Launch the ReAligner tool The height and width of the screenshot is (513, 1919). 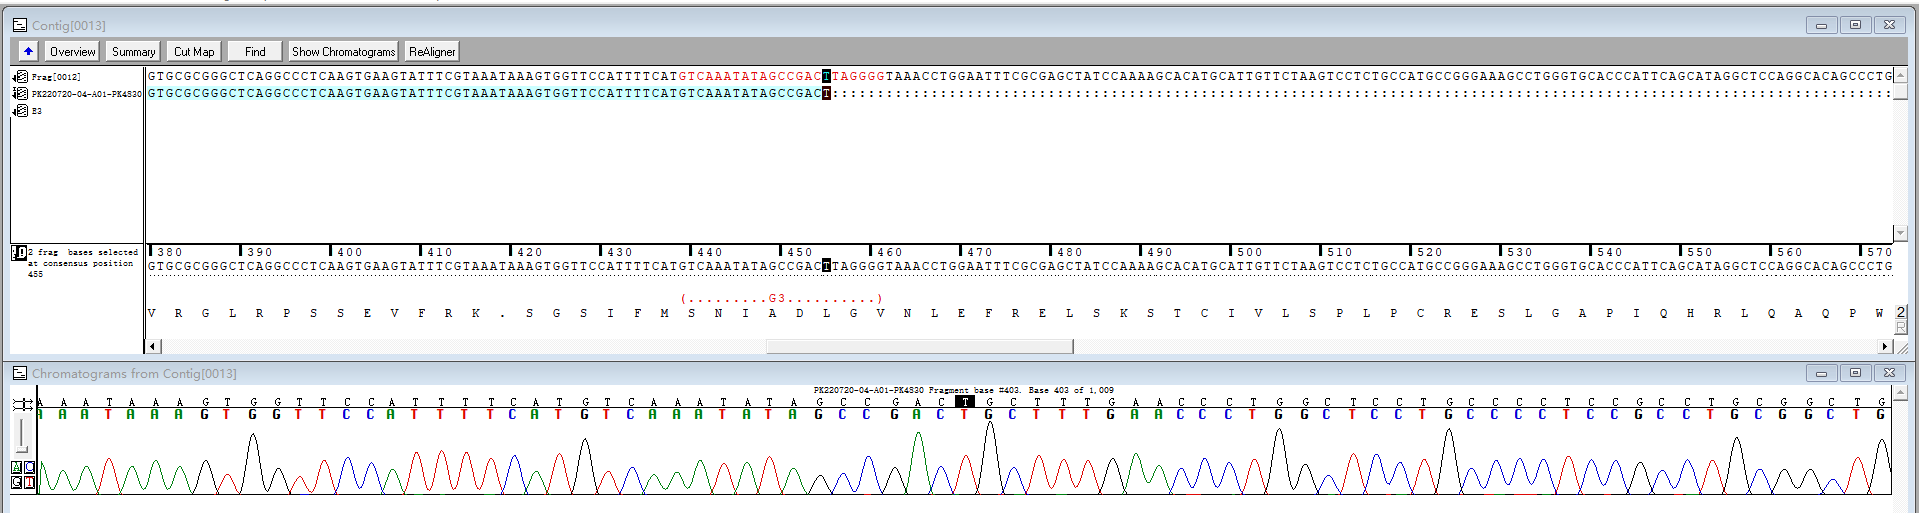tap(432, 51)
